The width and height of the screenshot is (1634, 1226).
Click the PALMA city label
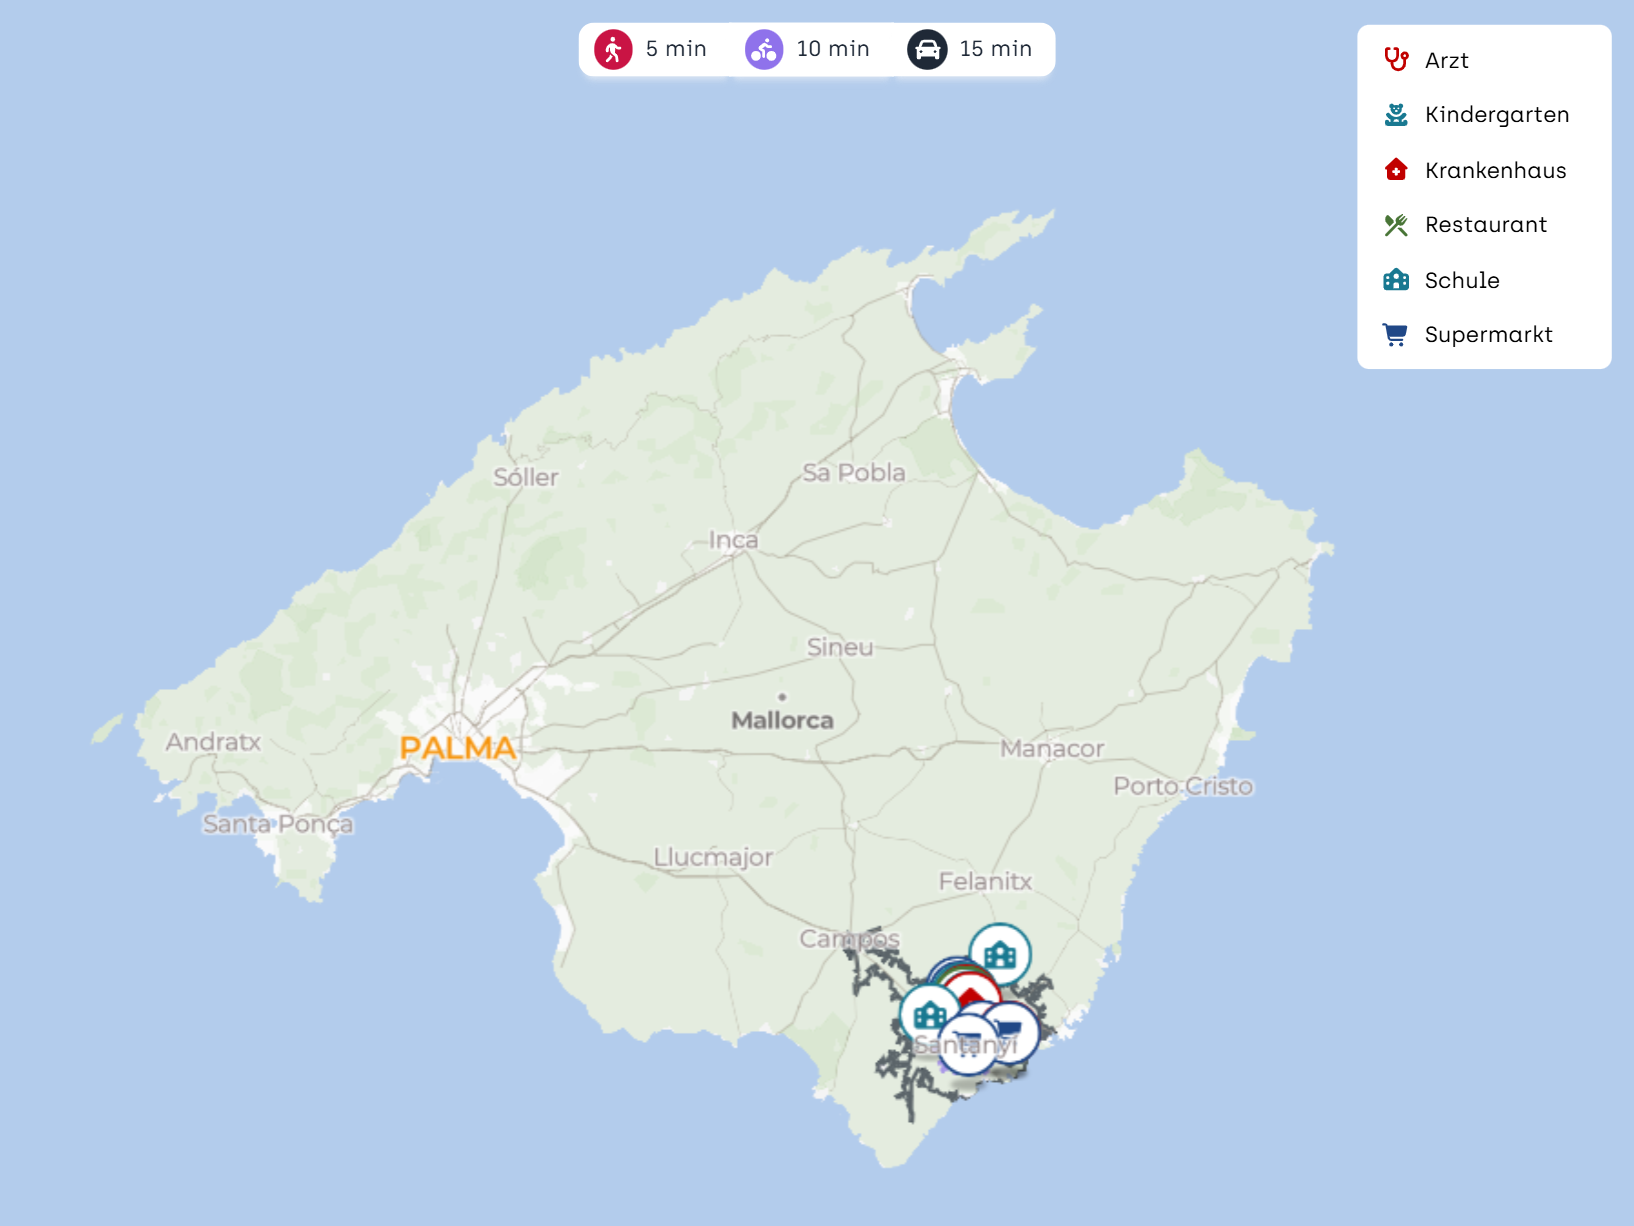tap(457, 748)
